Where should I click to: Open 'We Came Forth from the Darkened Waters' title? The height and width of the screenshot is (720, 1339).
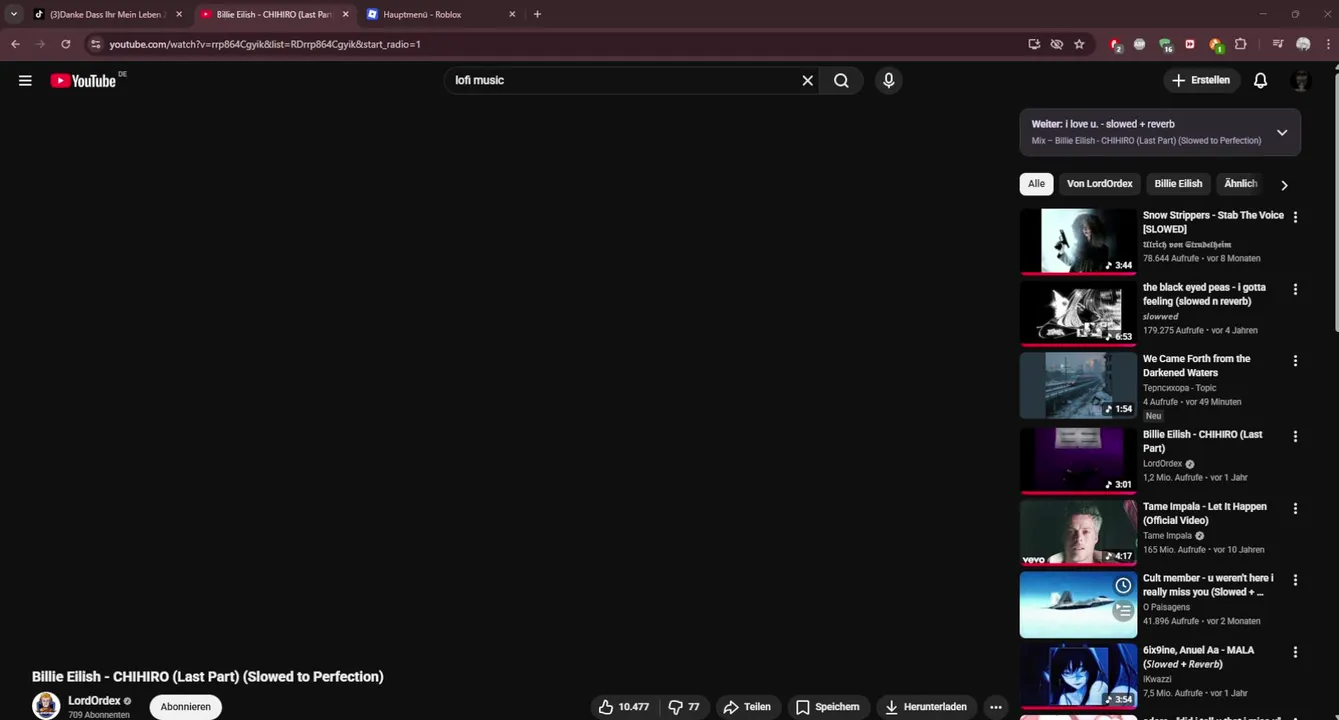tap(1196, 365)
